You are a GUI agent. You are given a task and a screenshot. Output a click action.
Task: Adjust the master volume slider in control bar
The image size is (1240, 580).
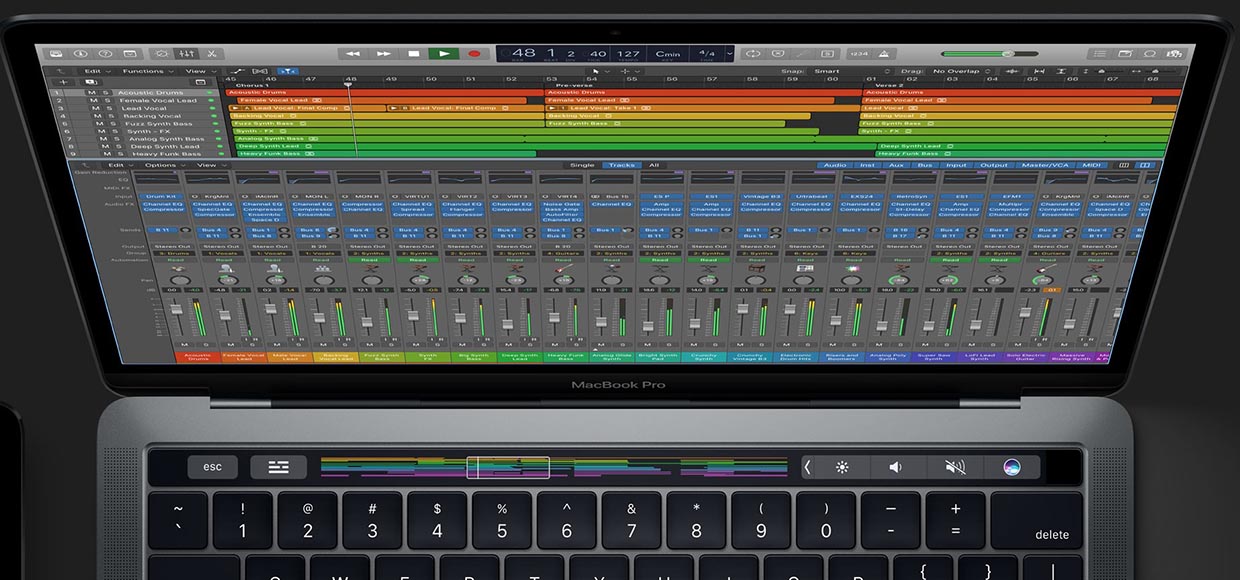click(1007, 53)
